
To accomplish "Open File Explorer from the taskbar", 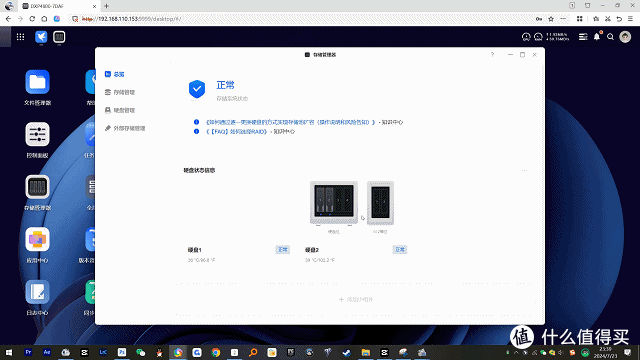I will [365, 352].
